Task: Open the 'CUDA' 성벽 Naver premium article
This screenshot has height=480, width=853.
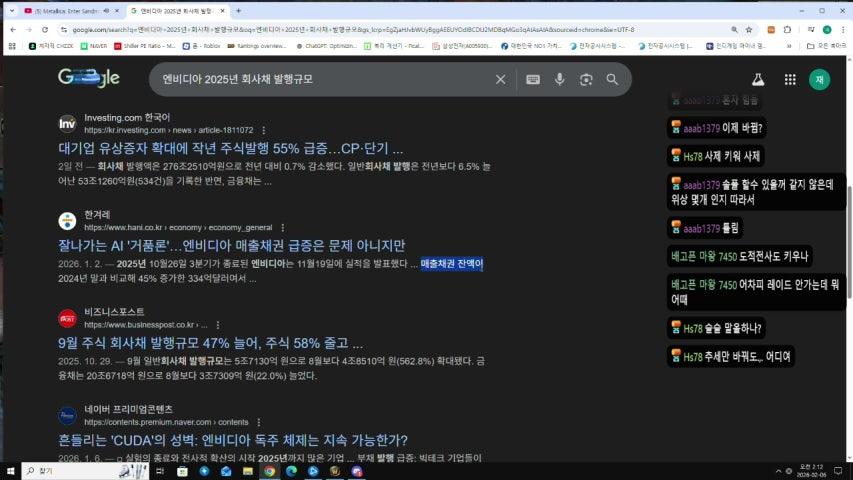Action: click(x=232, y=440)
